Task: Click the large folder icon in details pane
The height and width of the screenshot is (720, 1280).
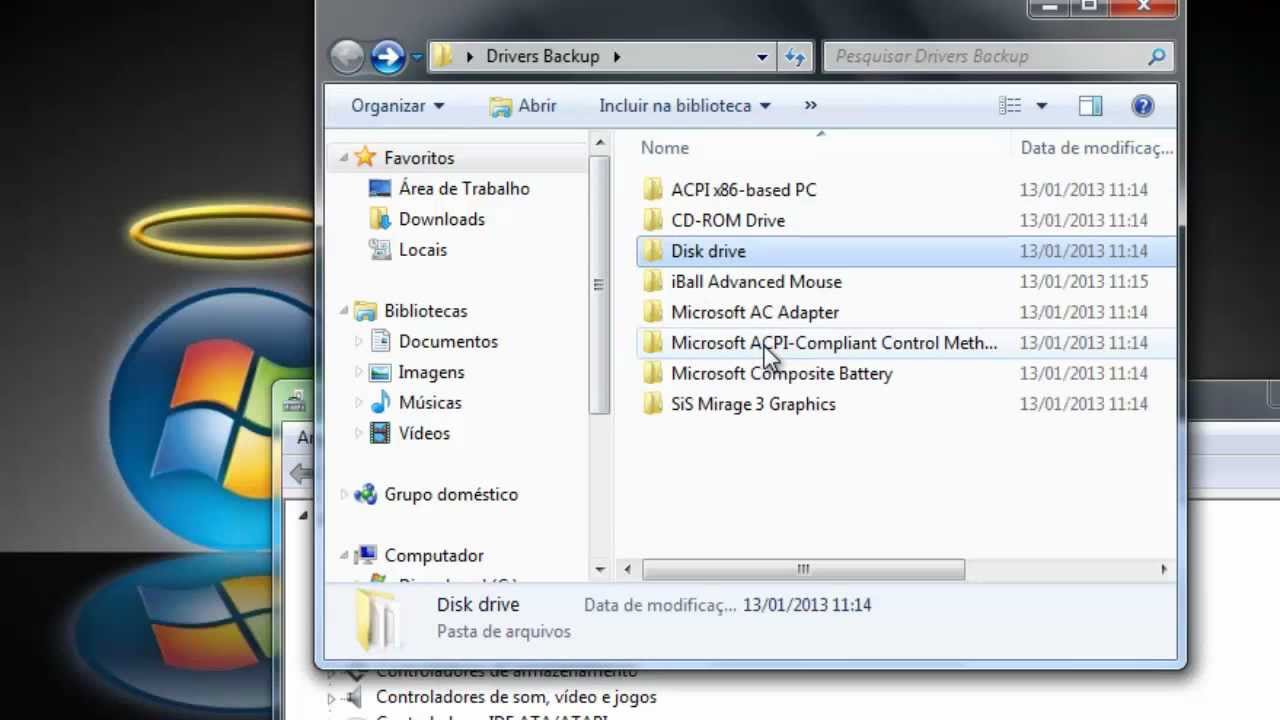Action: click(379, 618)
